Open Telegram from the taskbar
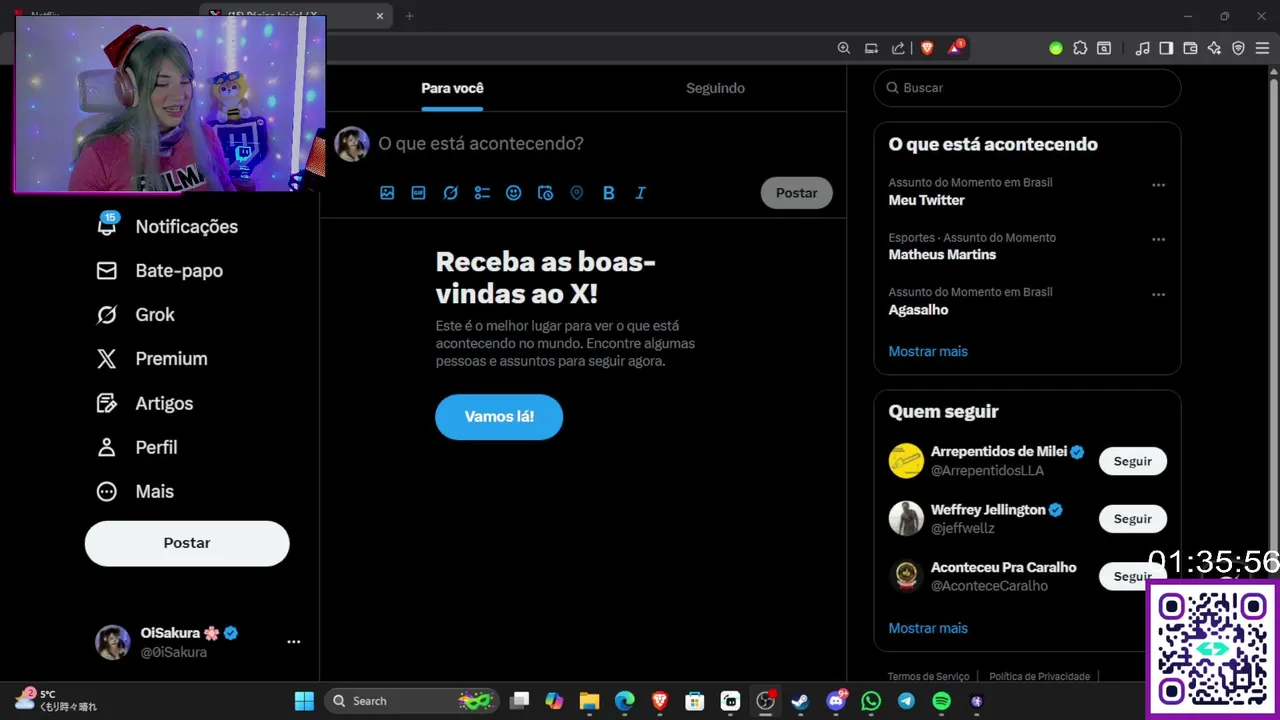 pyautogui.click(x=906, y=701)
